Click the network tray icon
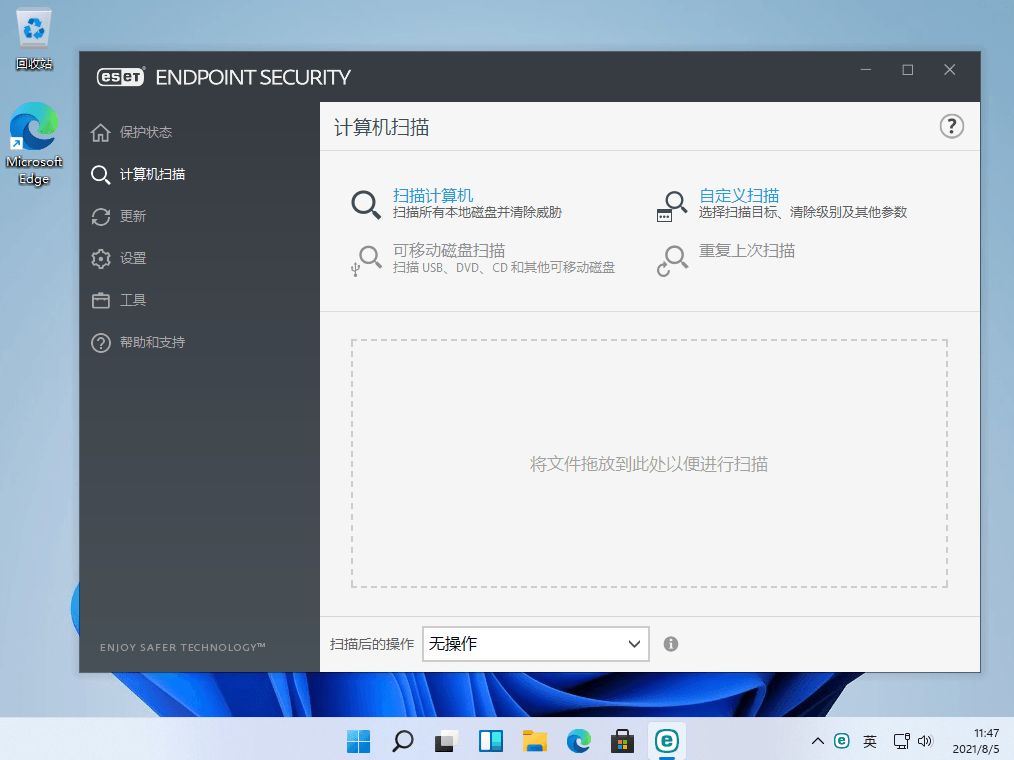The width and height of the screenshot is (1014, 760). (x=901, y=741)
